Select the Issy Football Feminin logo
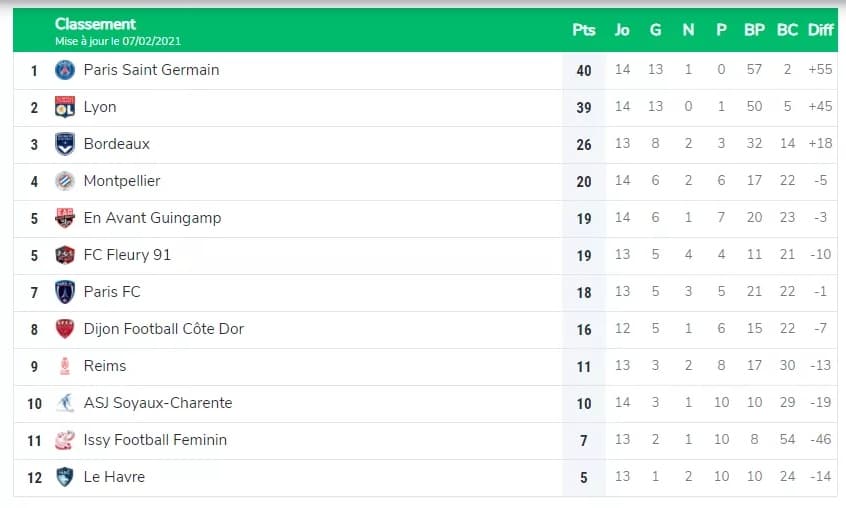The width and height of the screenshot is (846, 508). pyautogui.click(x=65, y=440)
